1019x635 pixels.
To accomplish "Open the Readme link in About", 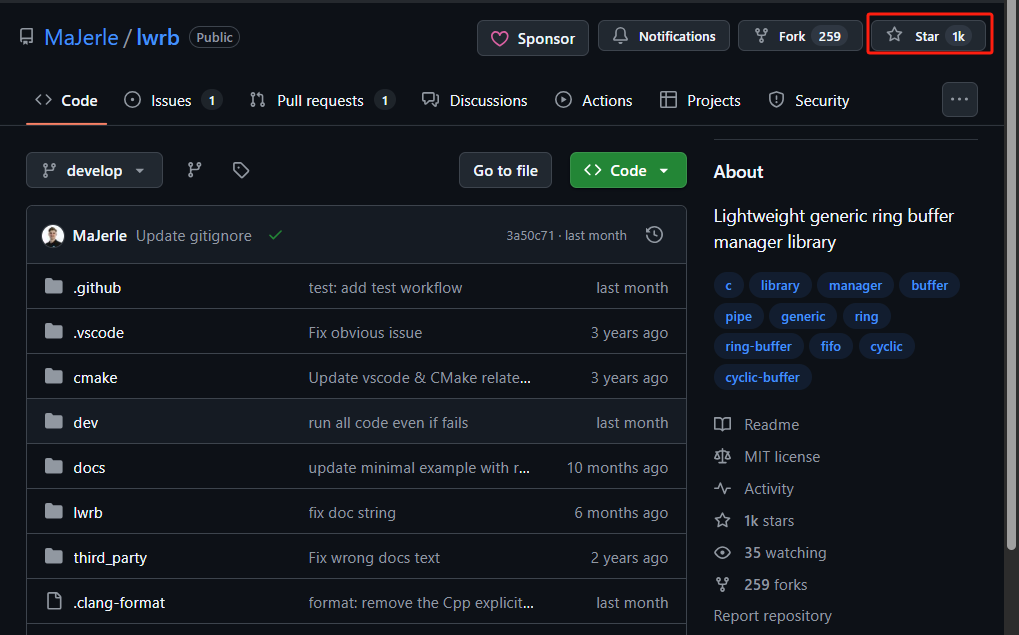I will point(757,424).
